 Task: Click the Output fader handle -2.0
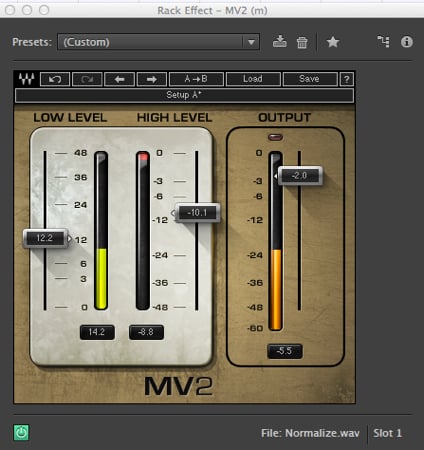[x=300, y=175]
